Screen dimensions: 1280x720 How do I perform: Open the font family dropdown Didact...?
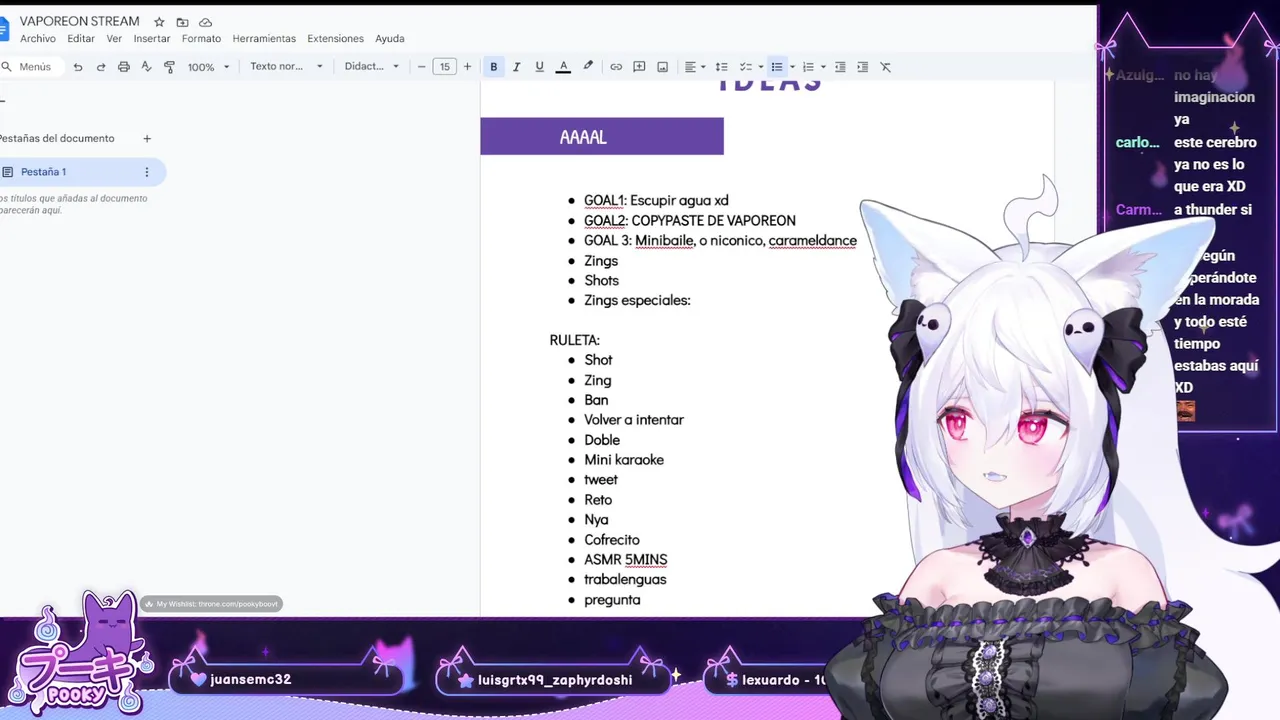371,67
